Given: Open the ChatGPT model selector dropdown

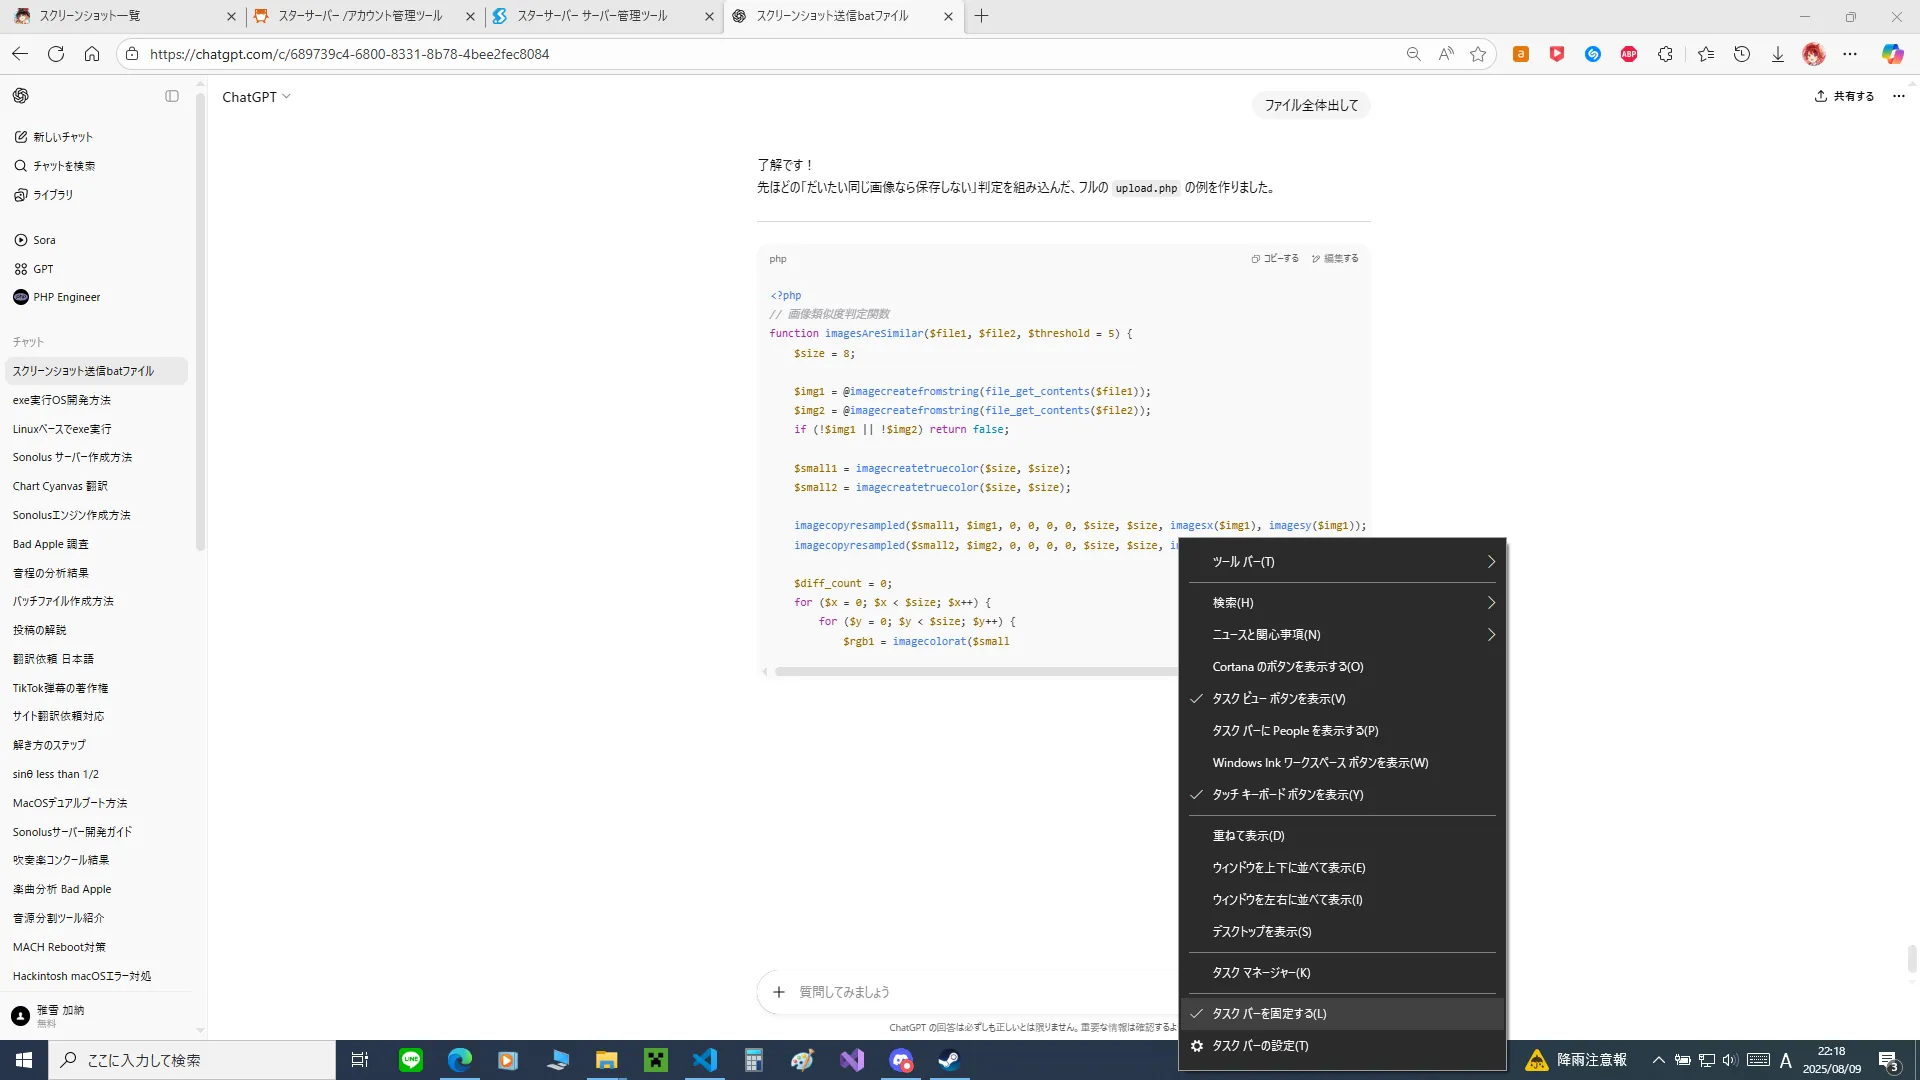Looking at the screenshot, I should [x=256, y=97].
